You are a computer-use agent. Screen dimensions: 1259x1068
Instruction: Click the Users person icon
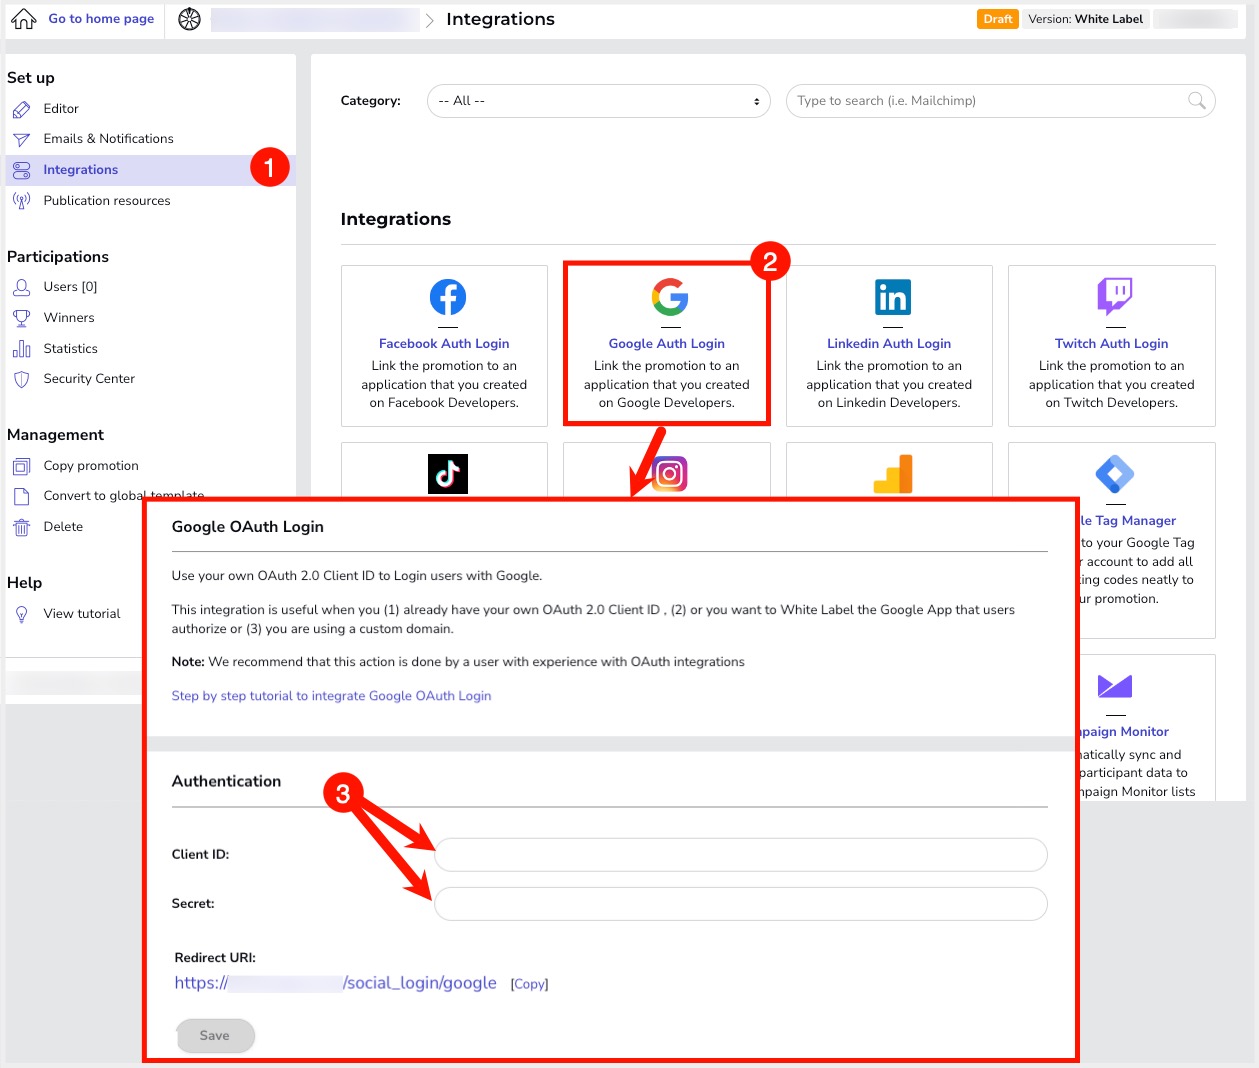coord(22,287)
